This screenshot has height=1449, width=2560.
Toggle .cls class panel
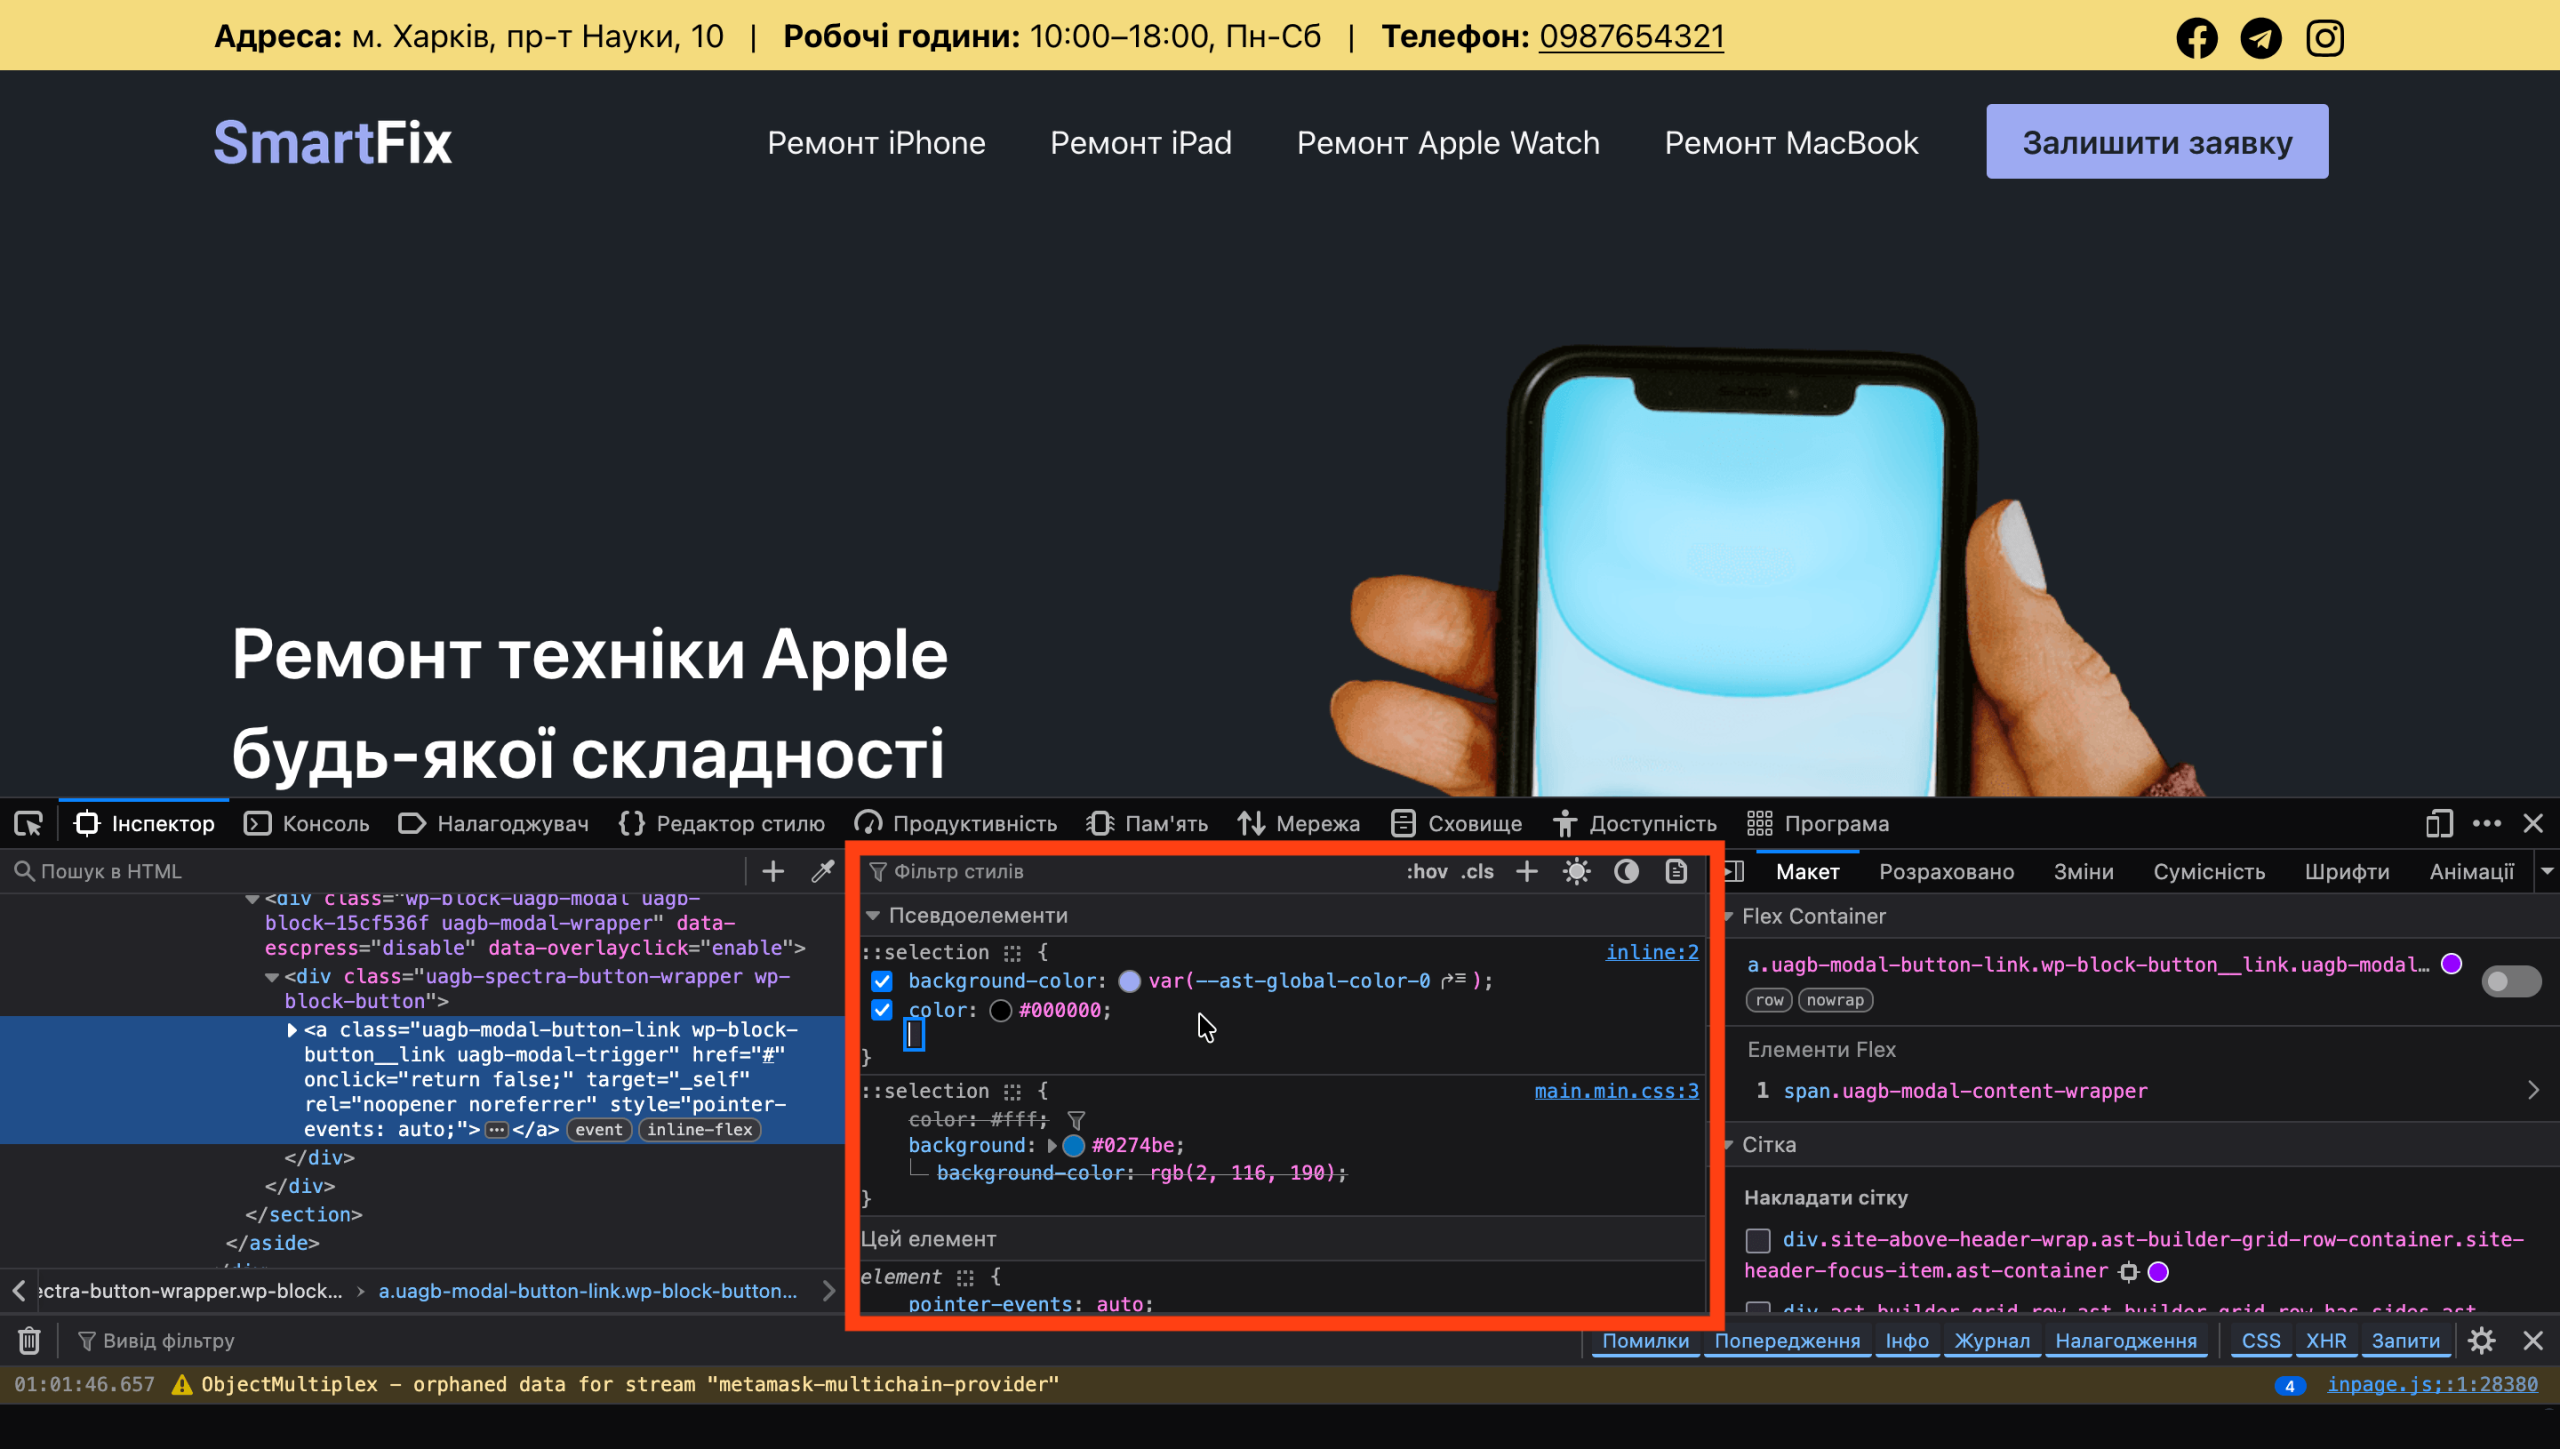pyautogui.click(x=1477, y=871)
